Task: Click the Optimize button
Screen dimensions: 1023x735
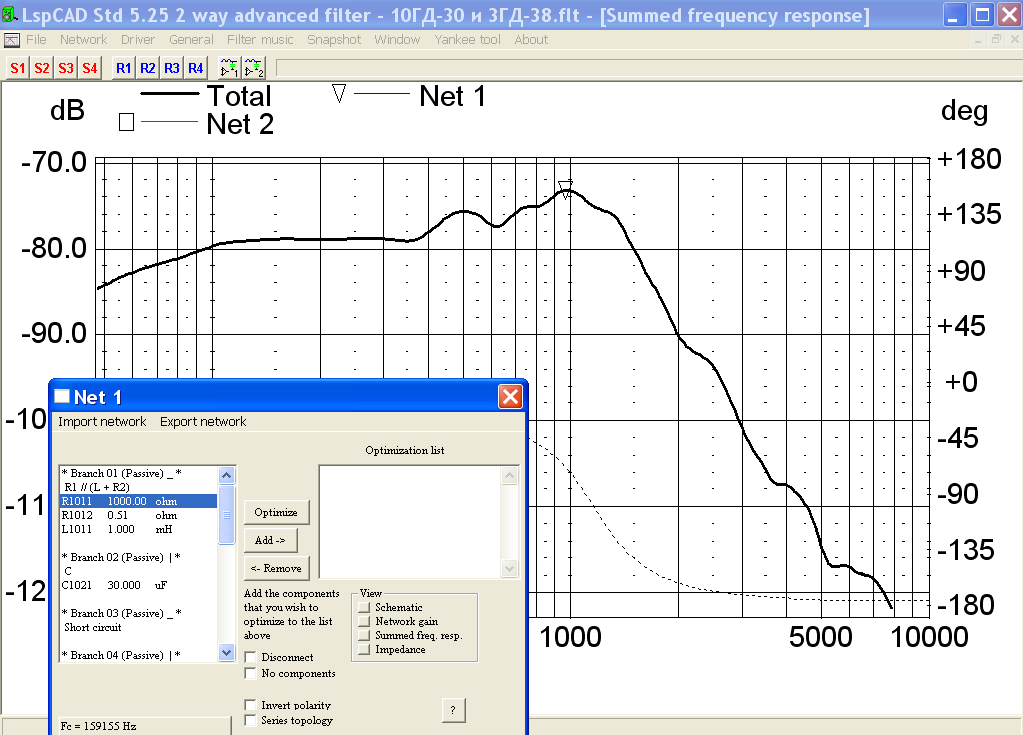Action: 276,513
